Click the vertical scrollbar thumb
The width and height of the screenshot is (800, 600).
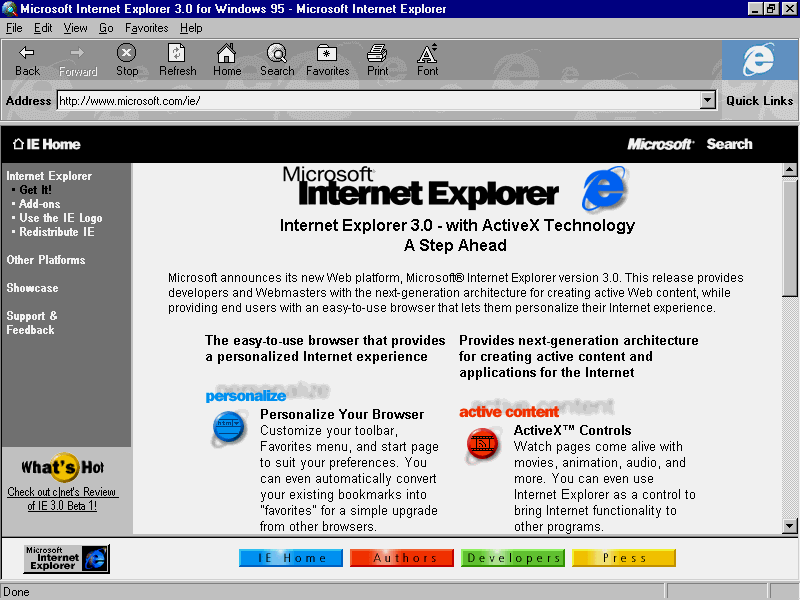(789, 236)
